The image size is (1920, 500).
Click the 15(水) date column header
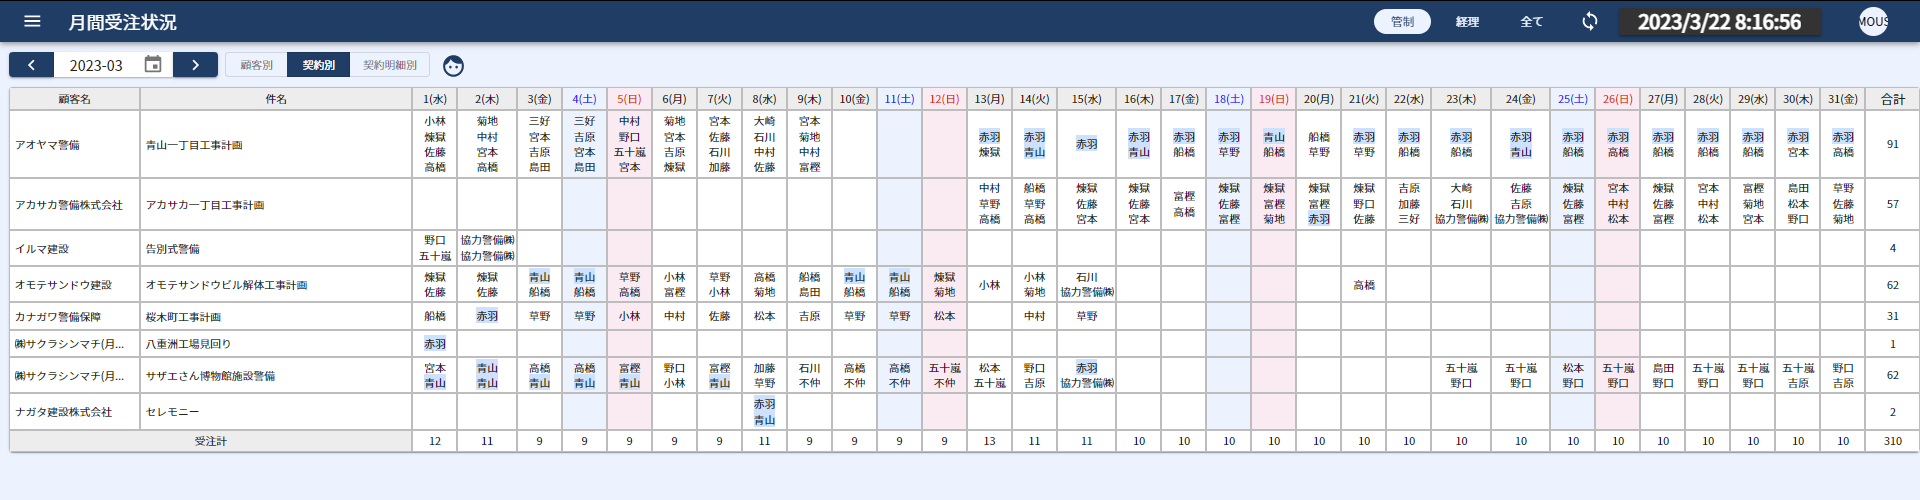tap(1086, 99)
